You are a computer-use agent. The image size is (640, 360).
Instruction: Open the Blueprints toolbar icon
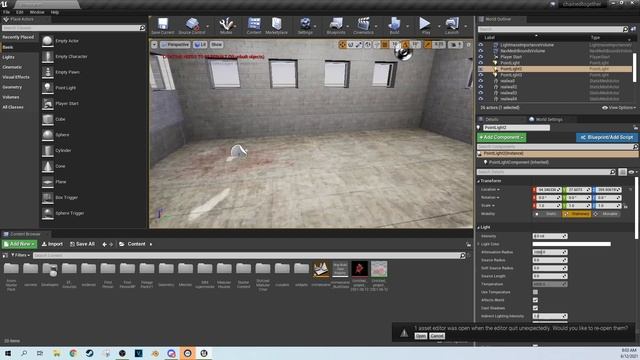[336, 26]
